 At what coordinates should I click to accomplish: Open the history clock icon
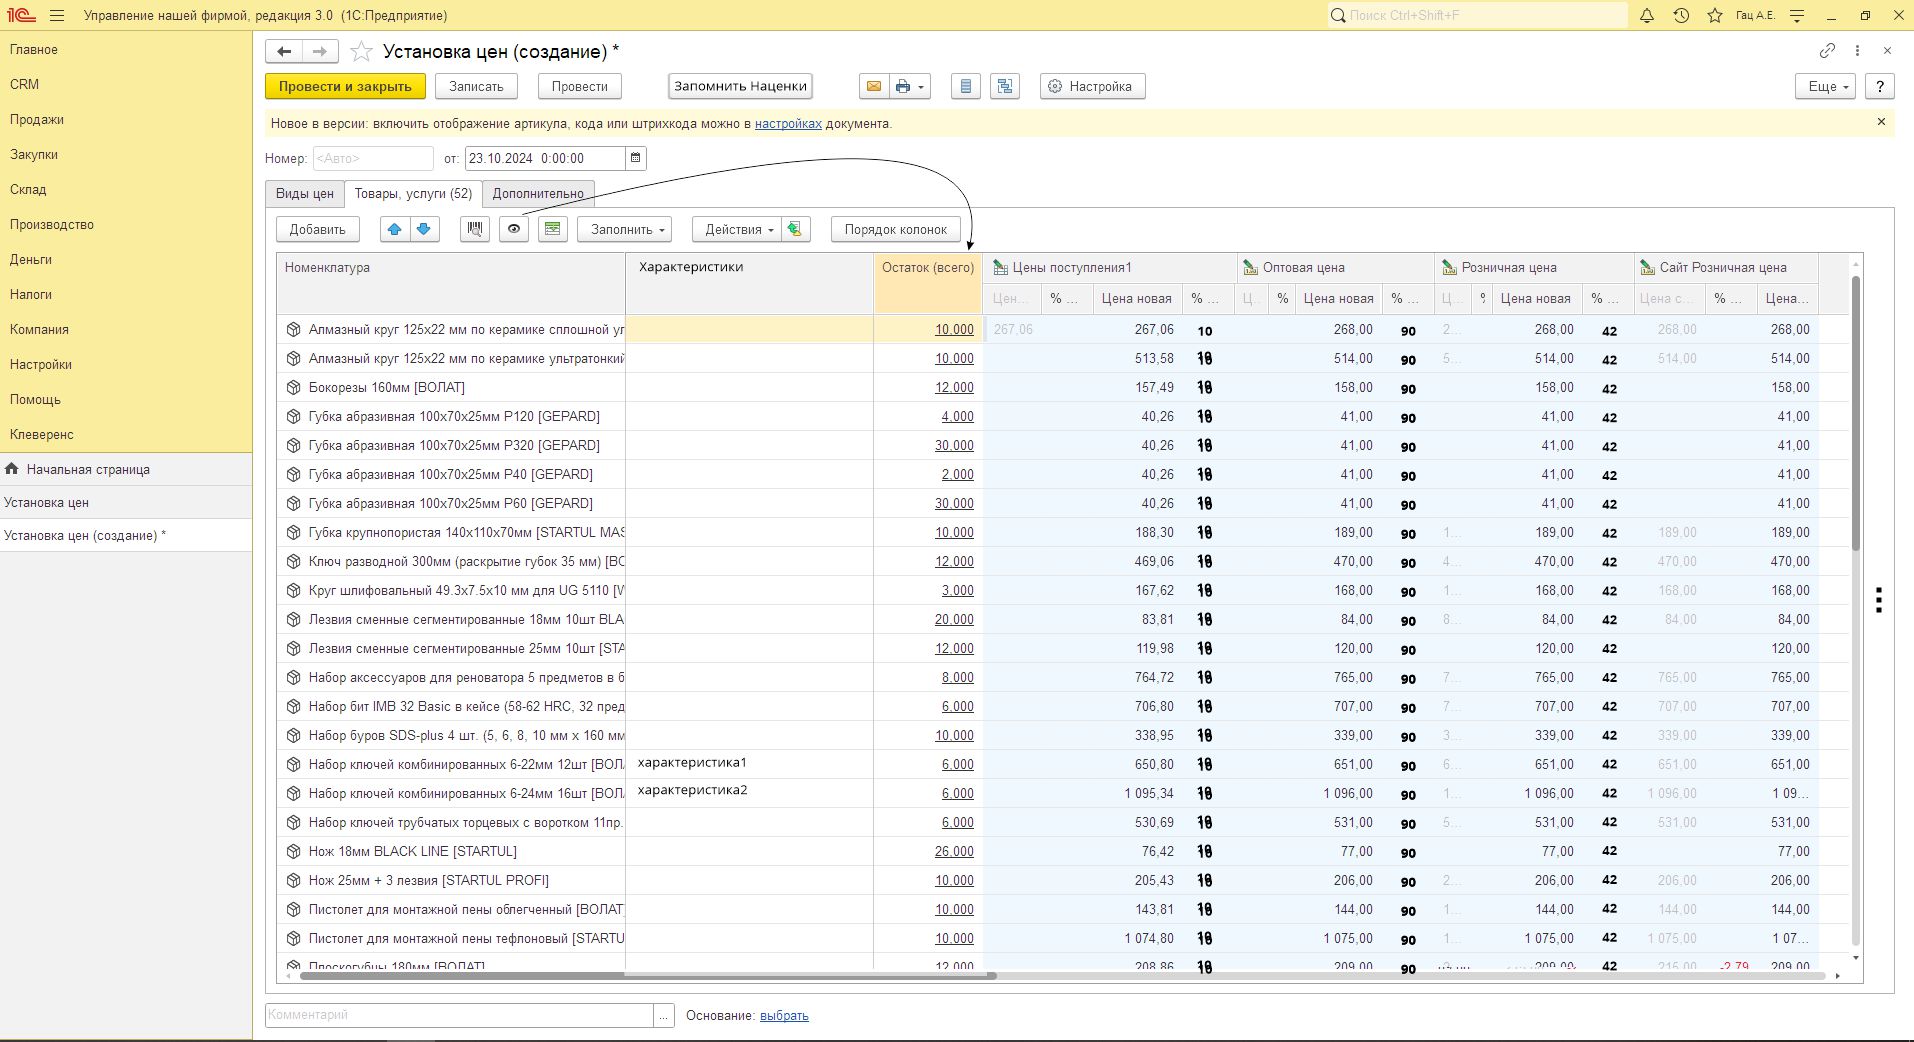tap(1681, 16)
